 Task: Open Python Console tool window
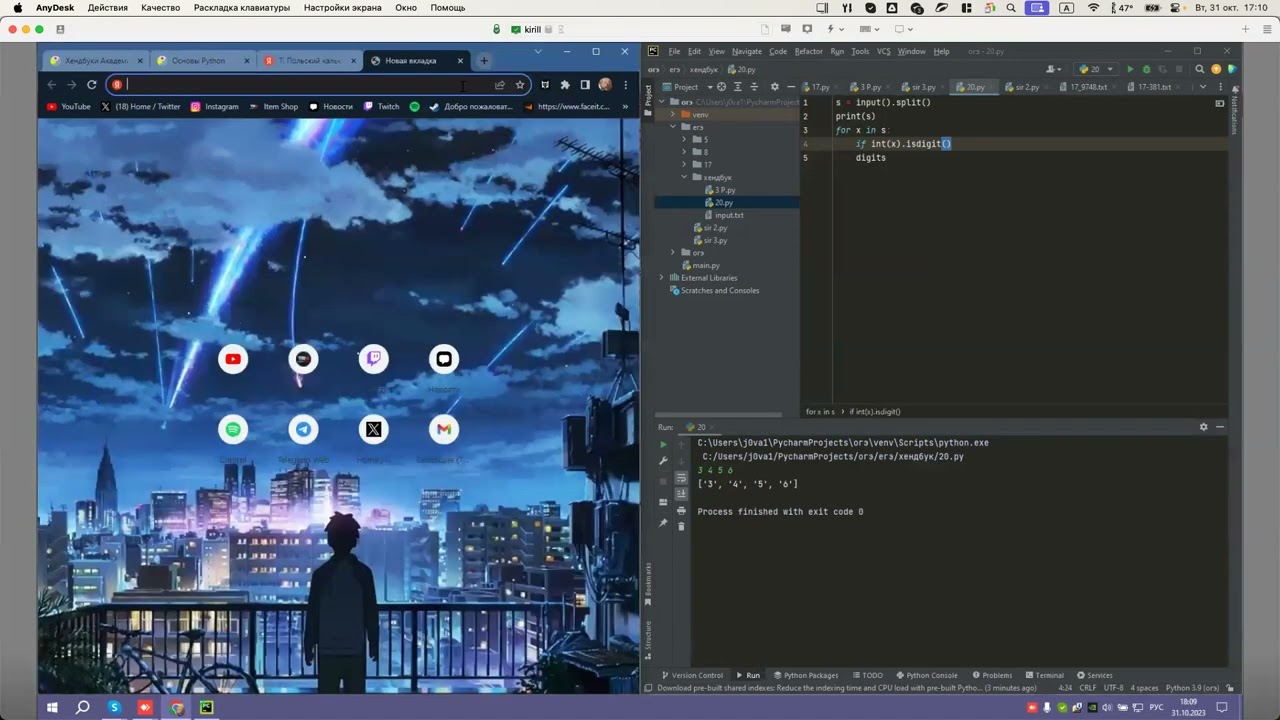coord(927,675)
